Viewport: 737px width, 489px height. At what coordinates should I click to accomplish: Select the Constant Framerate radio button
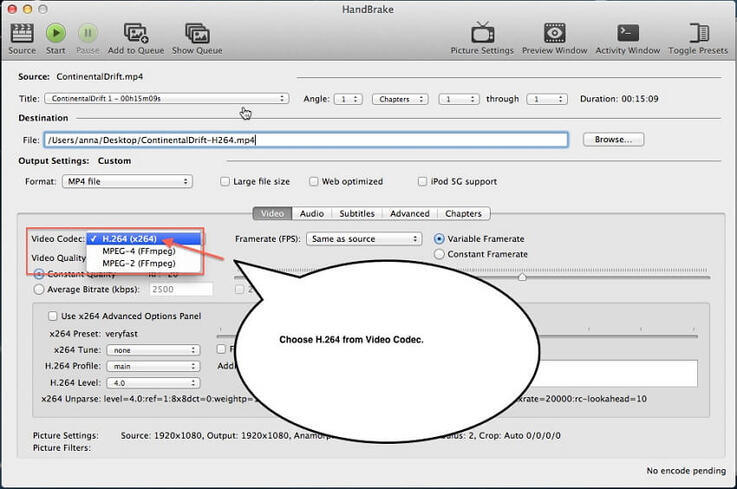pos(439,254)
